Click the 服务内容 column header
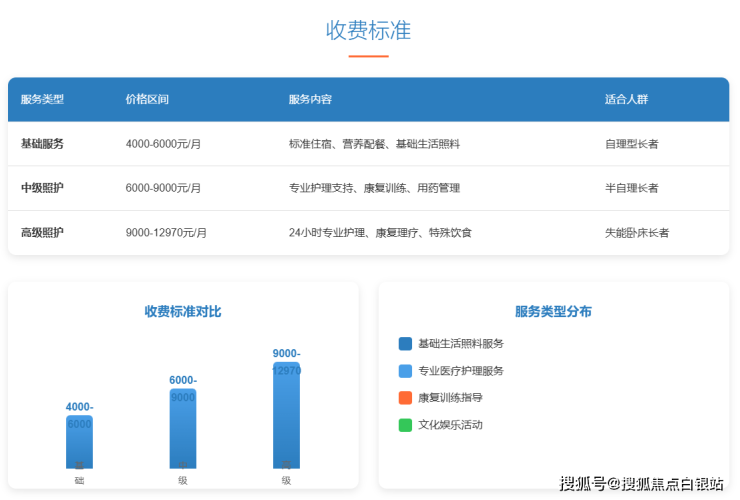 coord(310,100)
